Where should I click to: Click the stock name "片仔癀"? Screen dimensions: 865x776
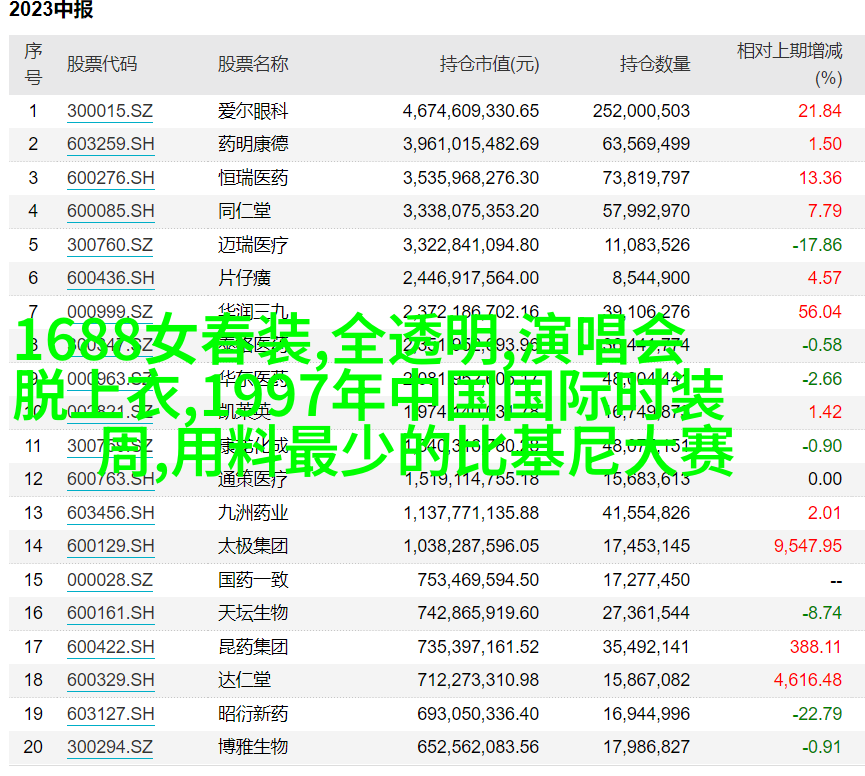point(244,277)
